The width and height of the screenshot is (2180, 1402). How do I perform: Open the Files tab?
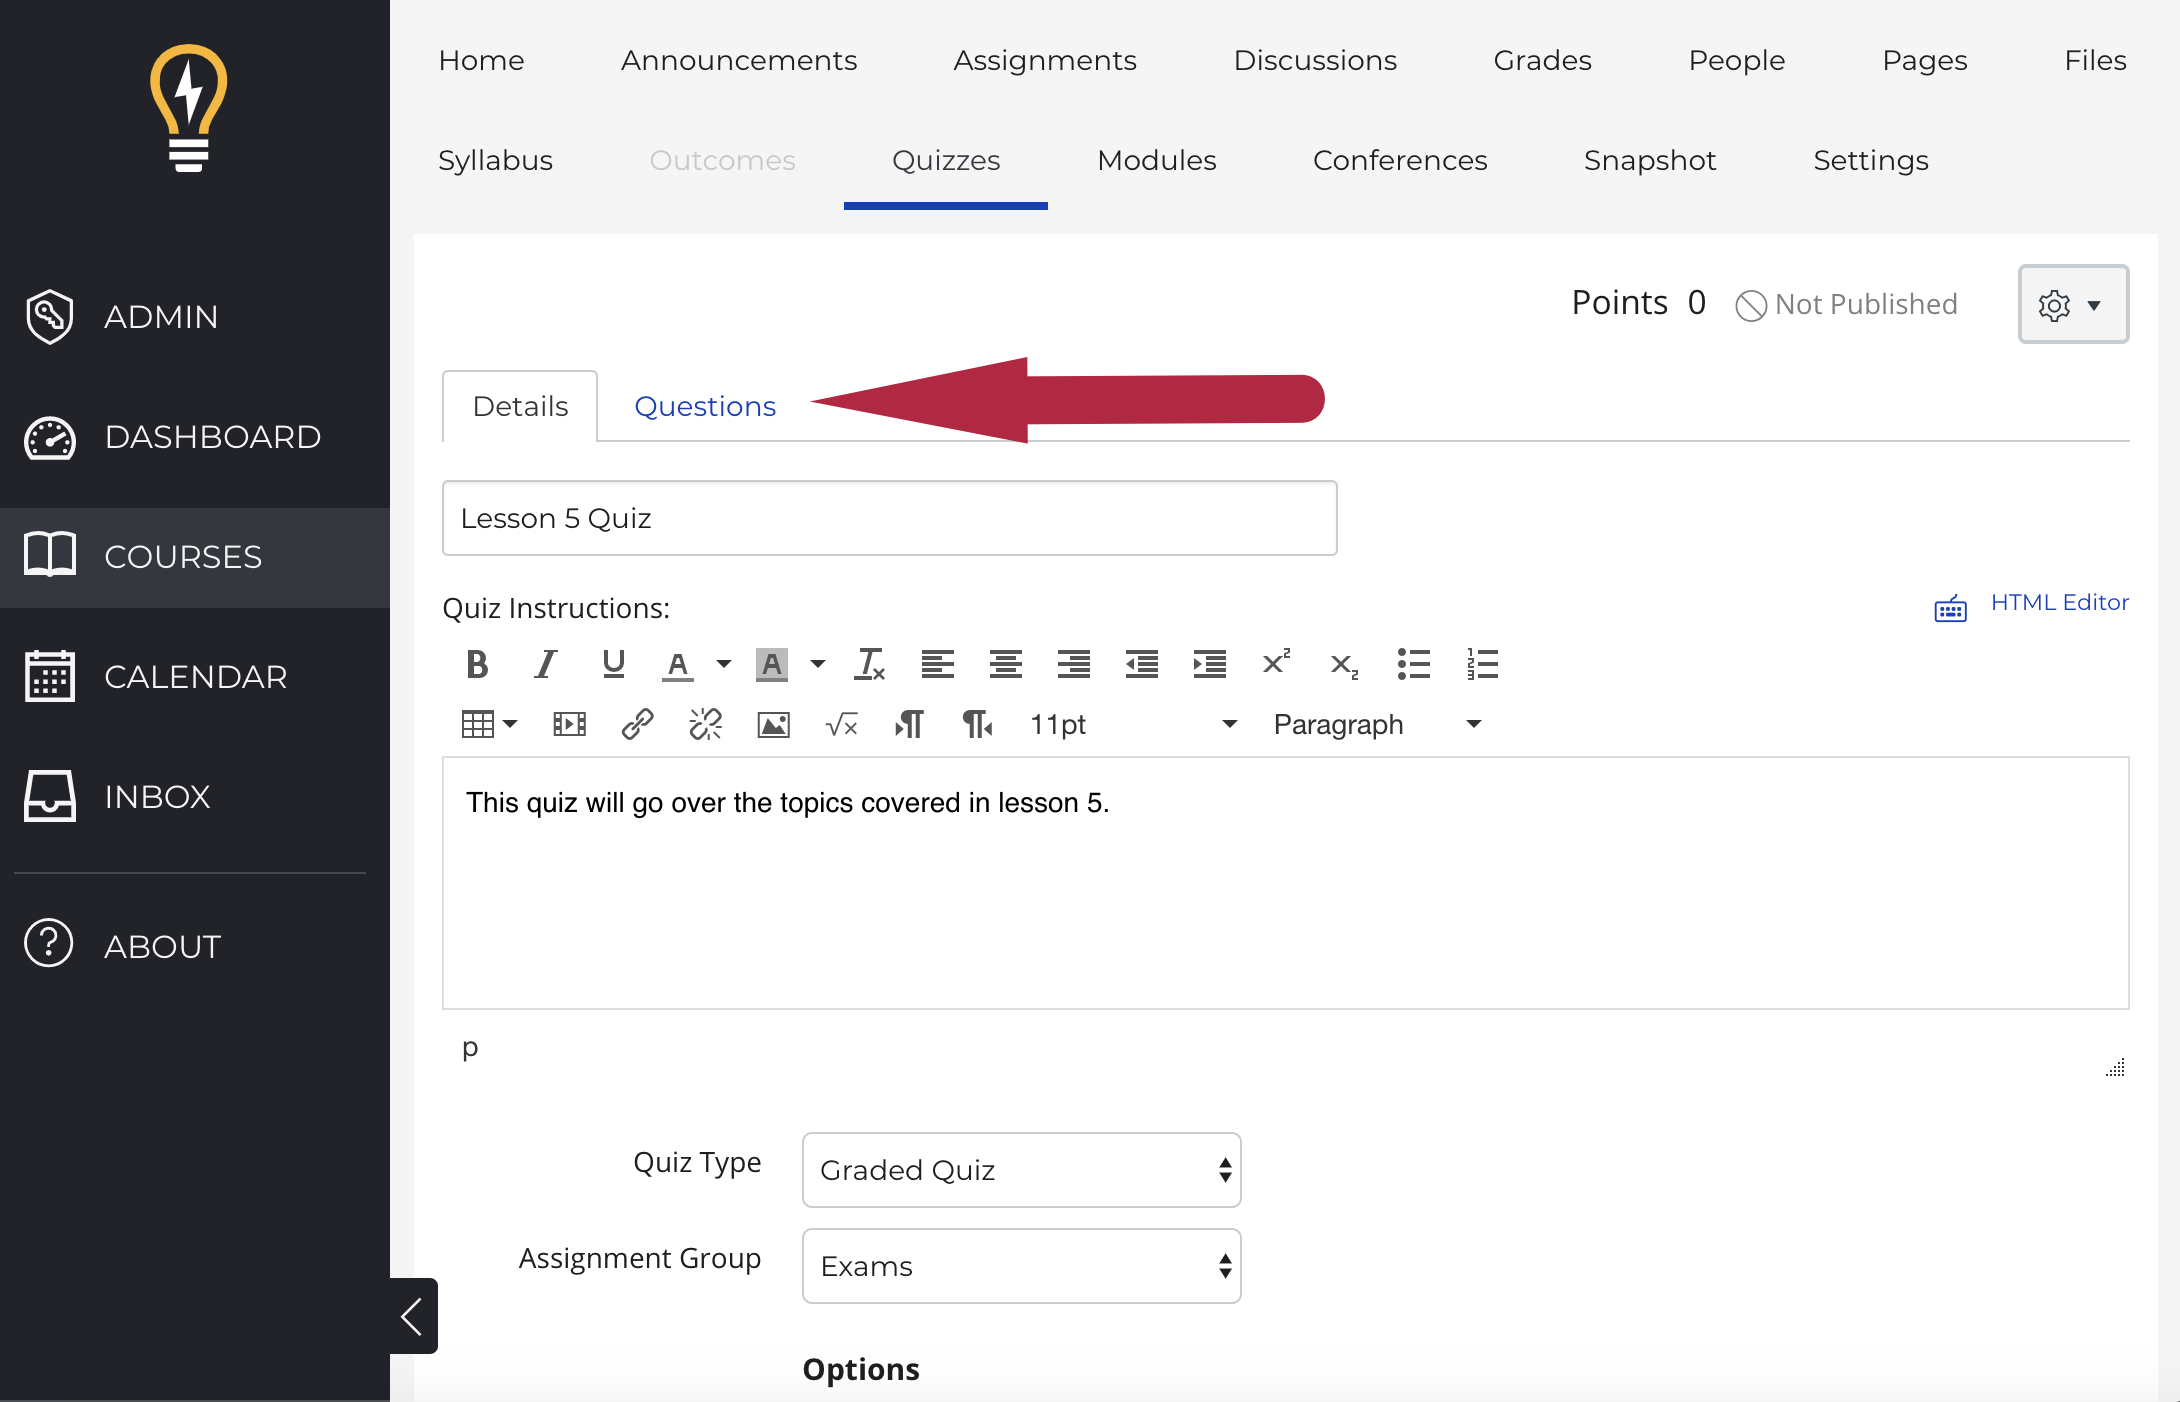coord(2095,61)
